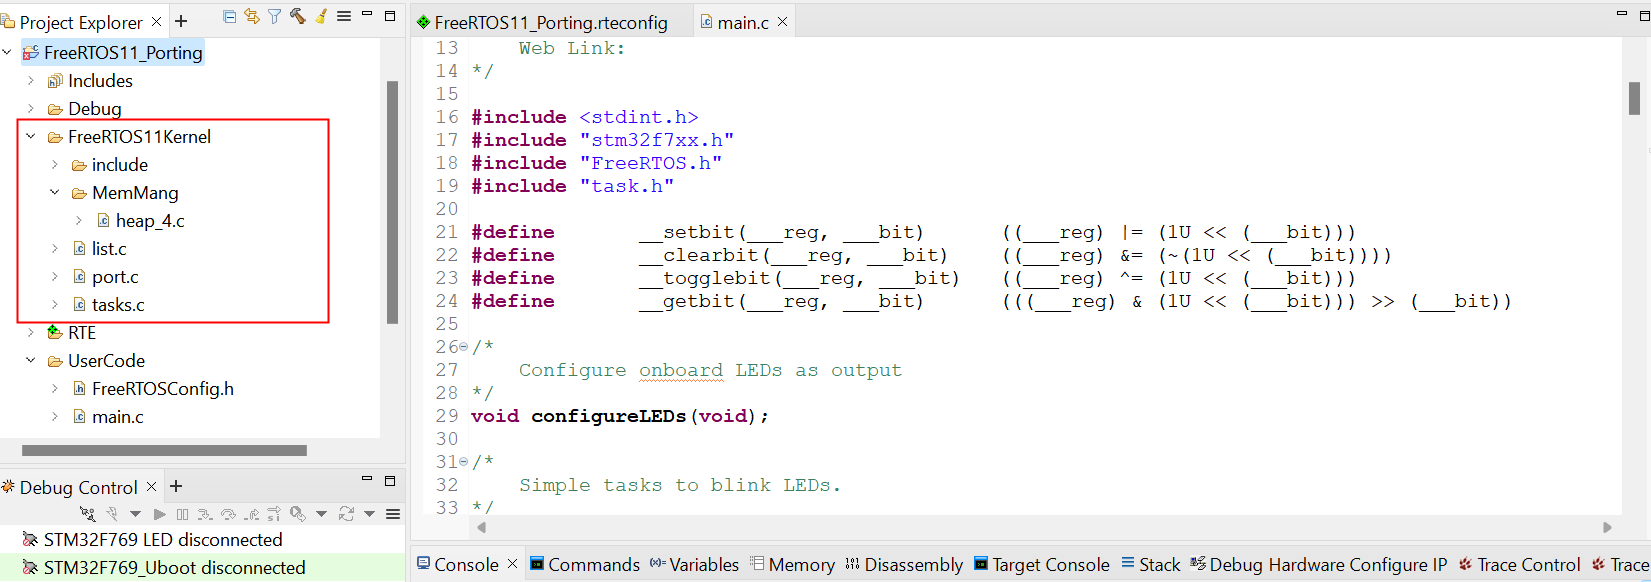Switch to the FreeRTOS11_Porting.rteconfig tab

tap(549, 22)
